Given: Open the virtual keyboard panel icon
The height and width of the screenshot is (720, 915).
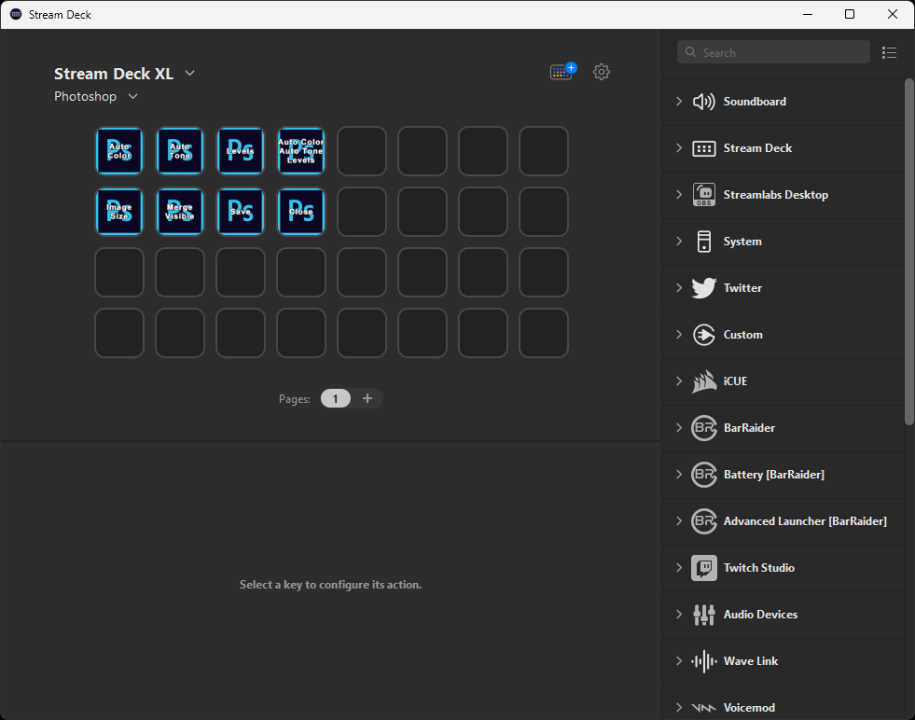Looking at the screenshot, I should click(561, 71).
